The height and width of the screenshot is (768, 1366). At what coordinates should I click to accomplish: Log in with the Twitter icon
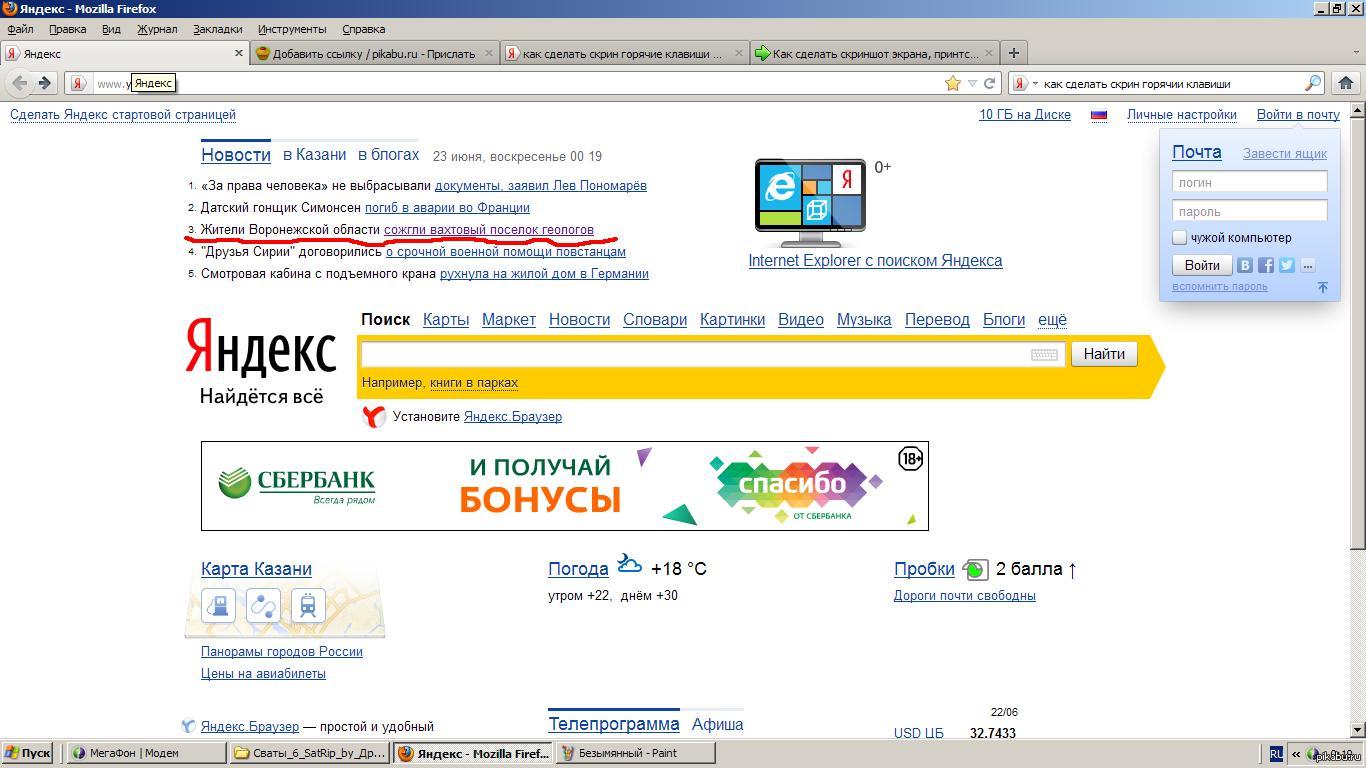tap(1287, 265)
